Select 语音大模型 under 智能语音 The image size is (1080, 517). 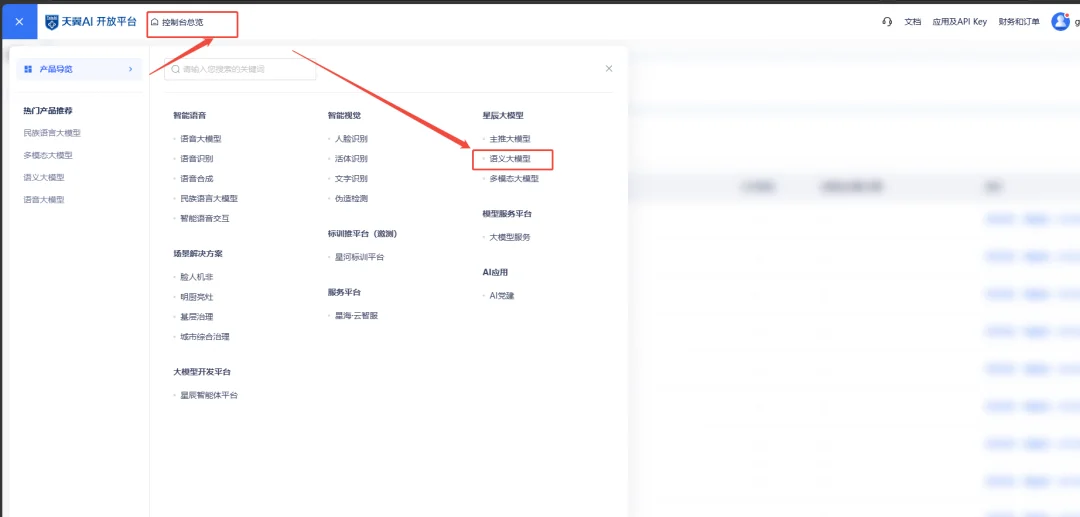[200, 138]
